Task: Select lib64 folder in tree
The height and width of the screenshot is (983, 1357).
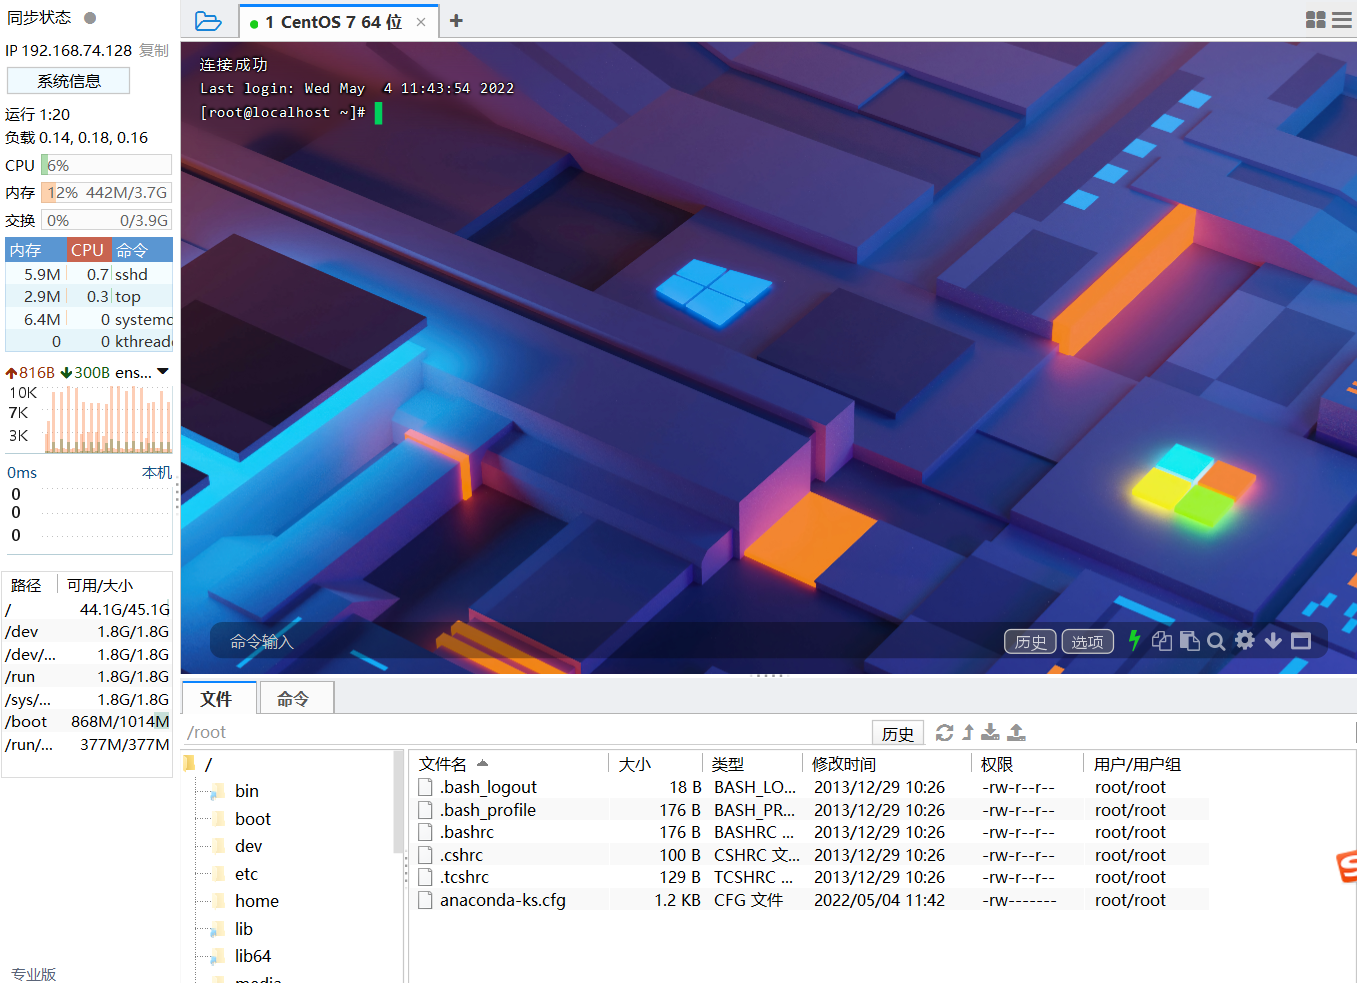Action: 253,956
